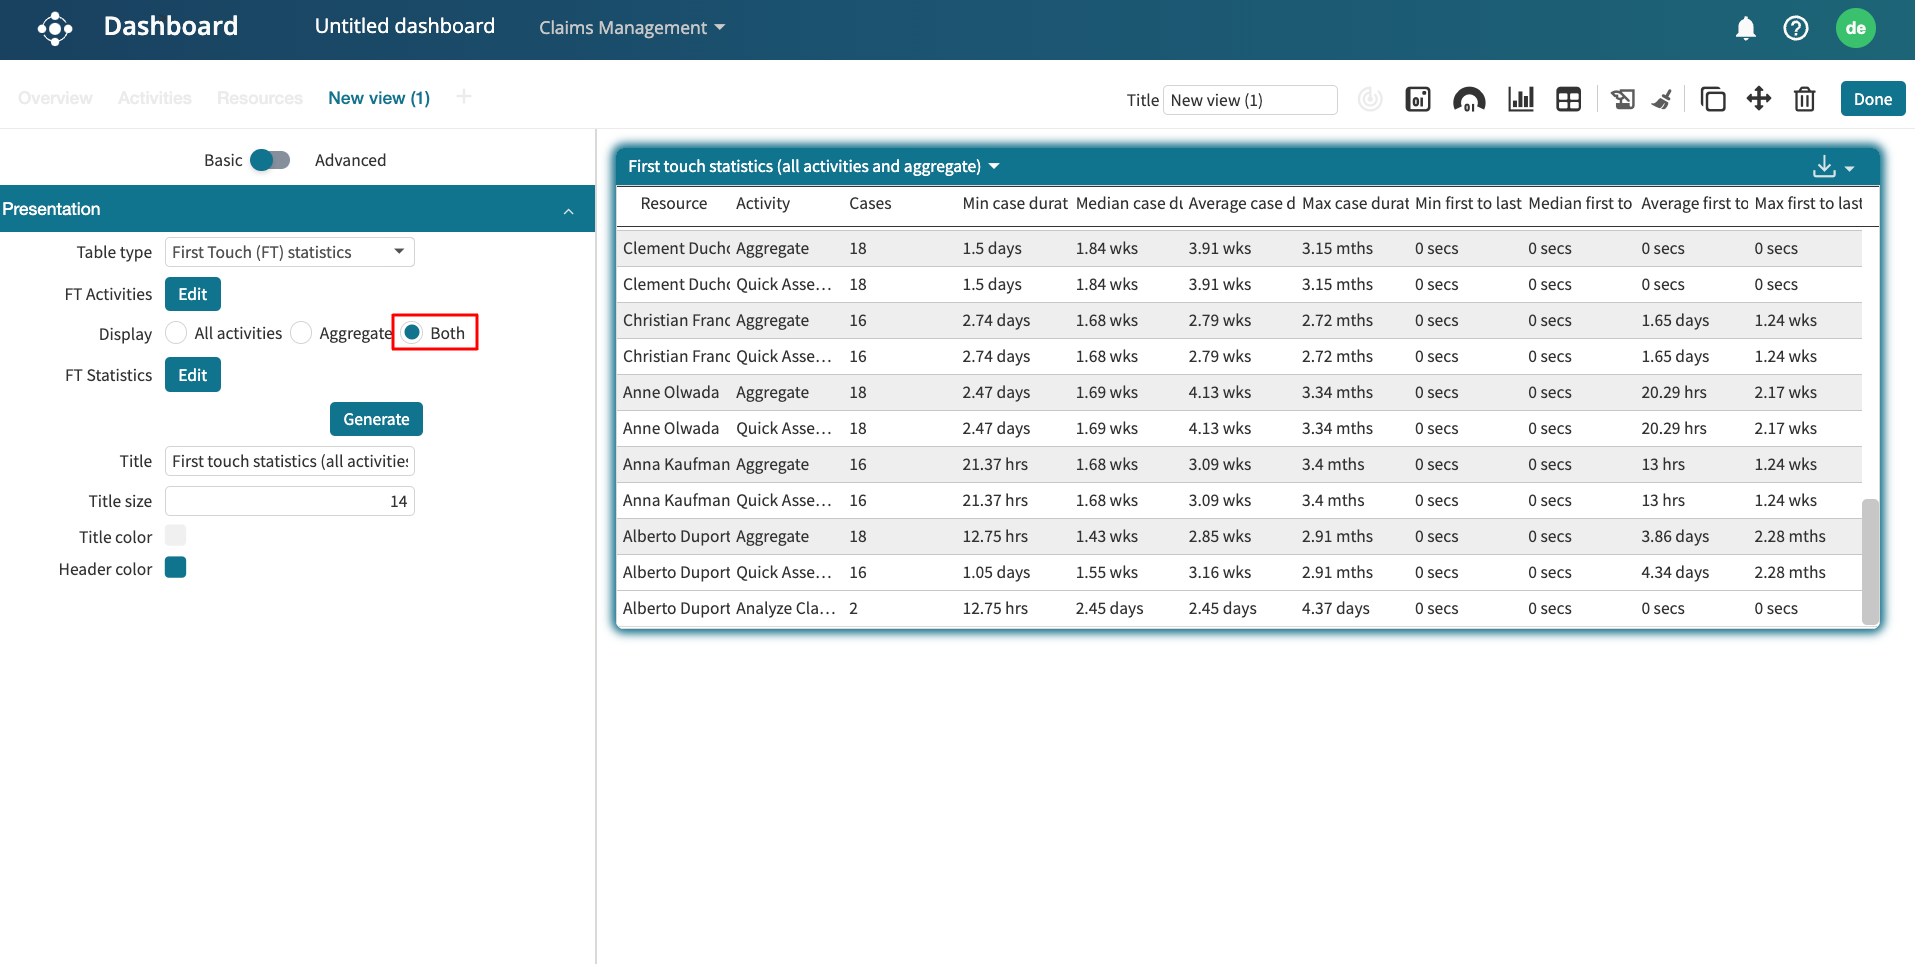This screenshot has height=964, width=1915.
Task: Toggle Basic/Advanced mode switch
Action: tap(270, 160)
